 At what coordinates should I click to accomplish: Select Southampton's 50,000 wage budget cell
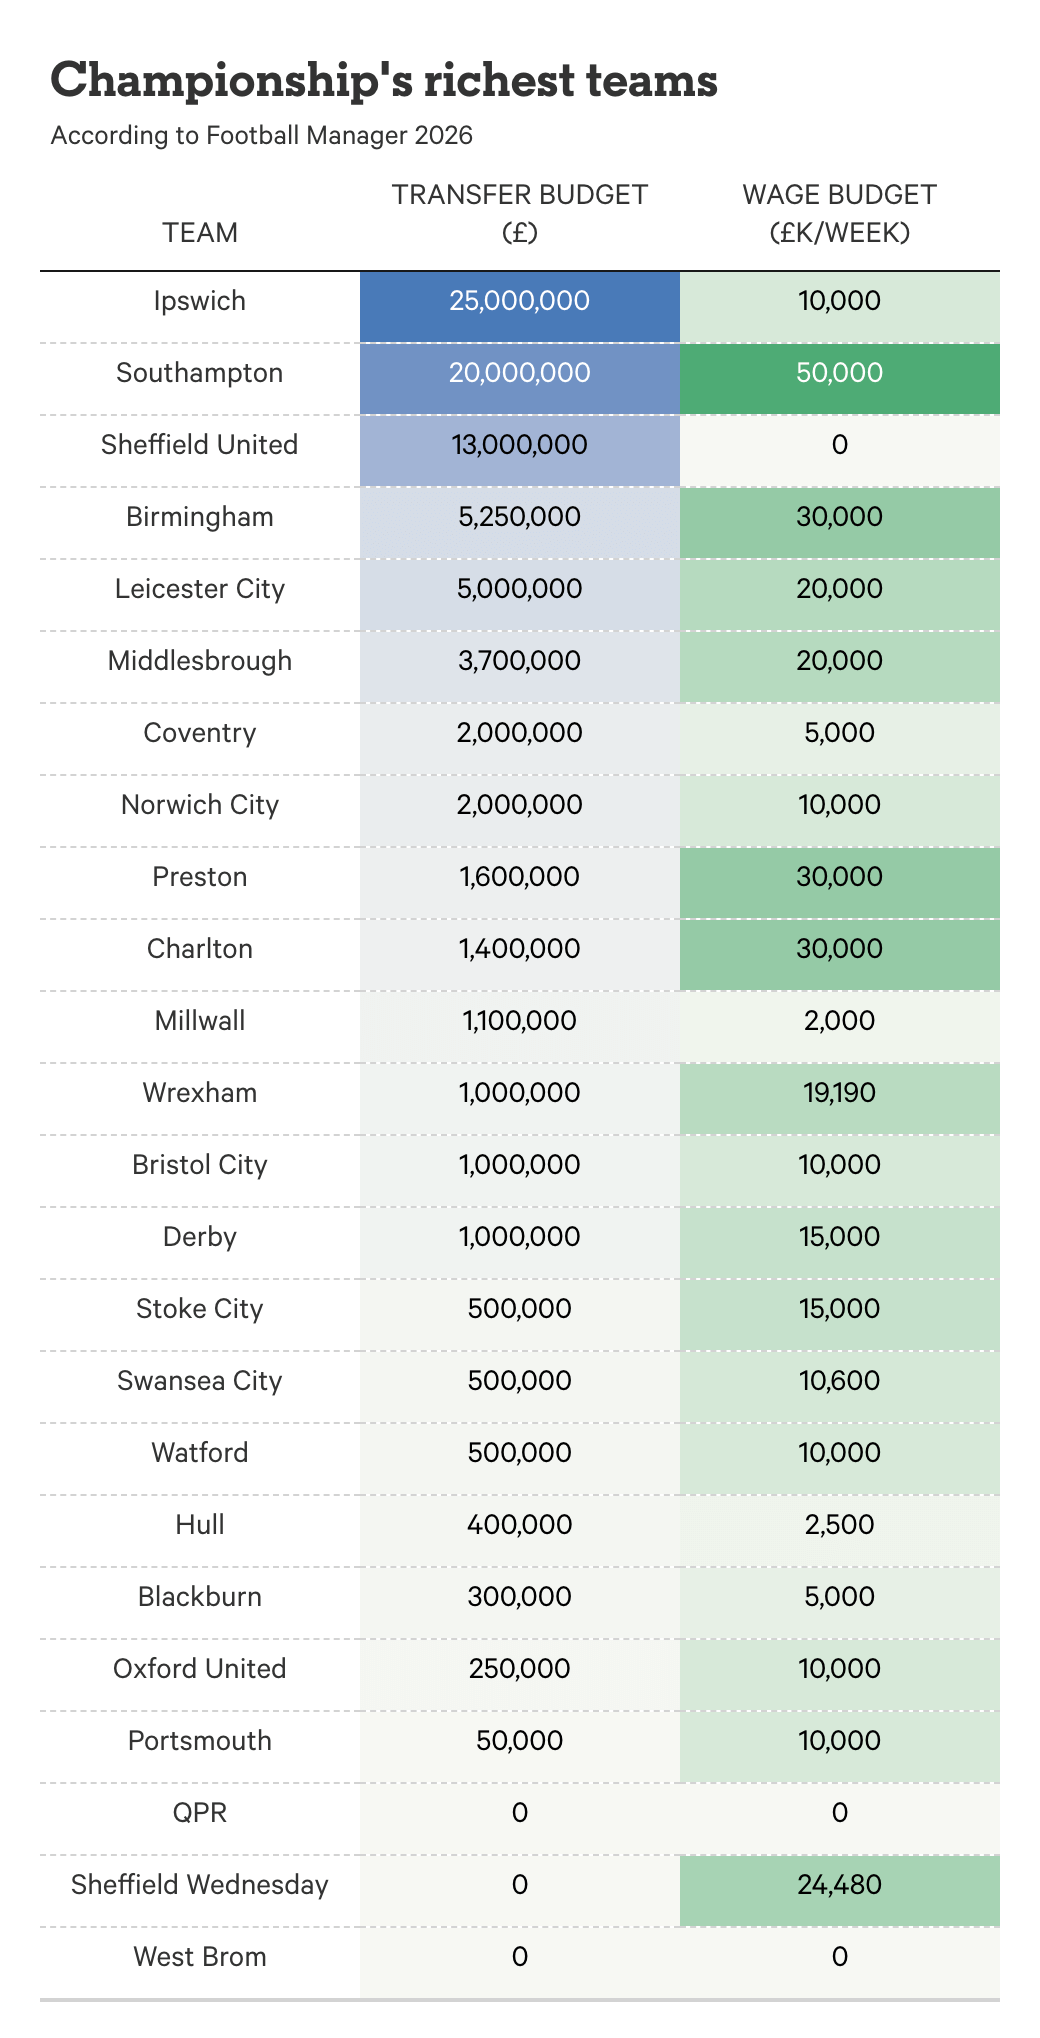coord(839,373)
